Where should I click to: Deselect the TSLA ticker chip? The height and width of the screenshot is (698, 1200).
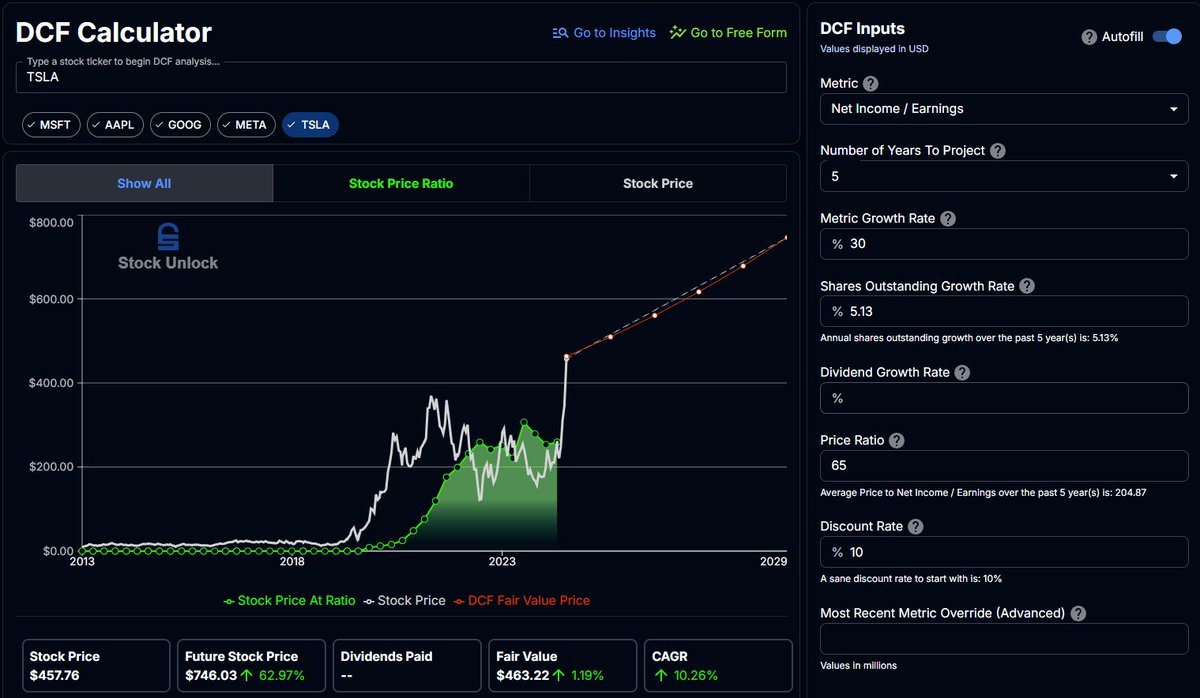coord(311,125)
